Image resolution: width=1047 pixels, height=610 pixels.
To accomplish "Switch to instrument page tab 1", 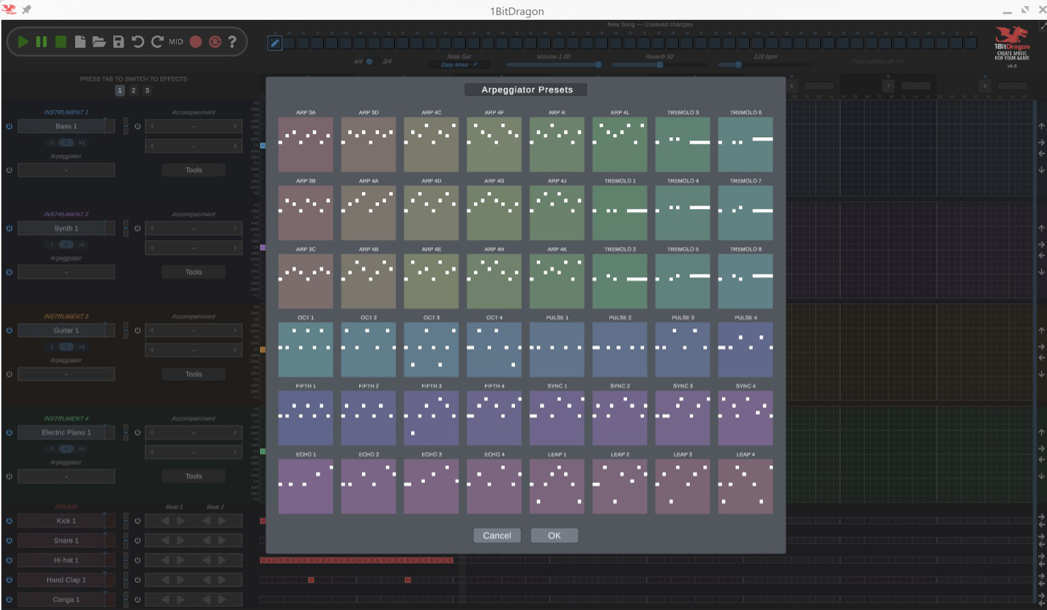I will coord(120,91).
